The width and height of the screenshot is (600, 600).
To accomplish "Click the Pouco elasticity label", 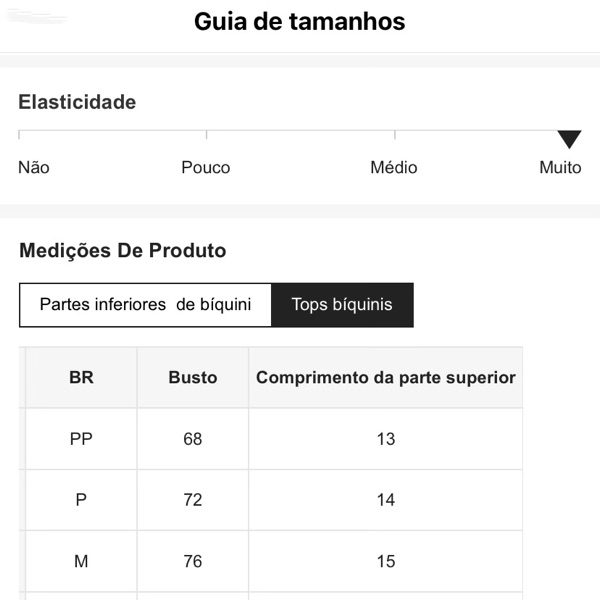I will (206, 167).
